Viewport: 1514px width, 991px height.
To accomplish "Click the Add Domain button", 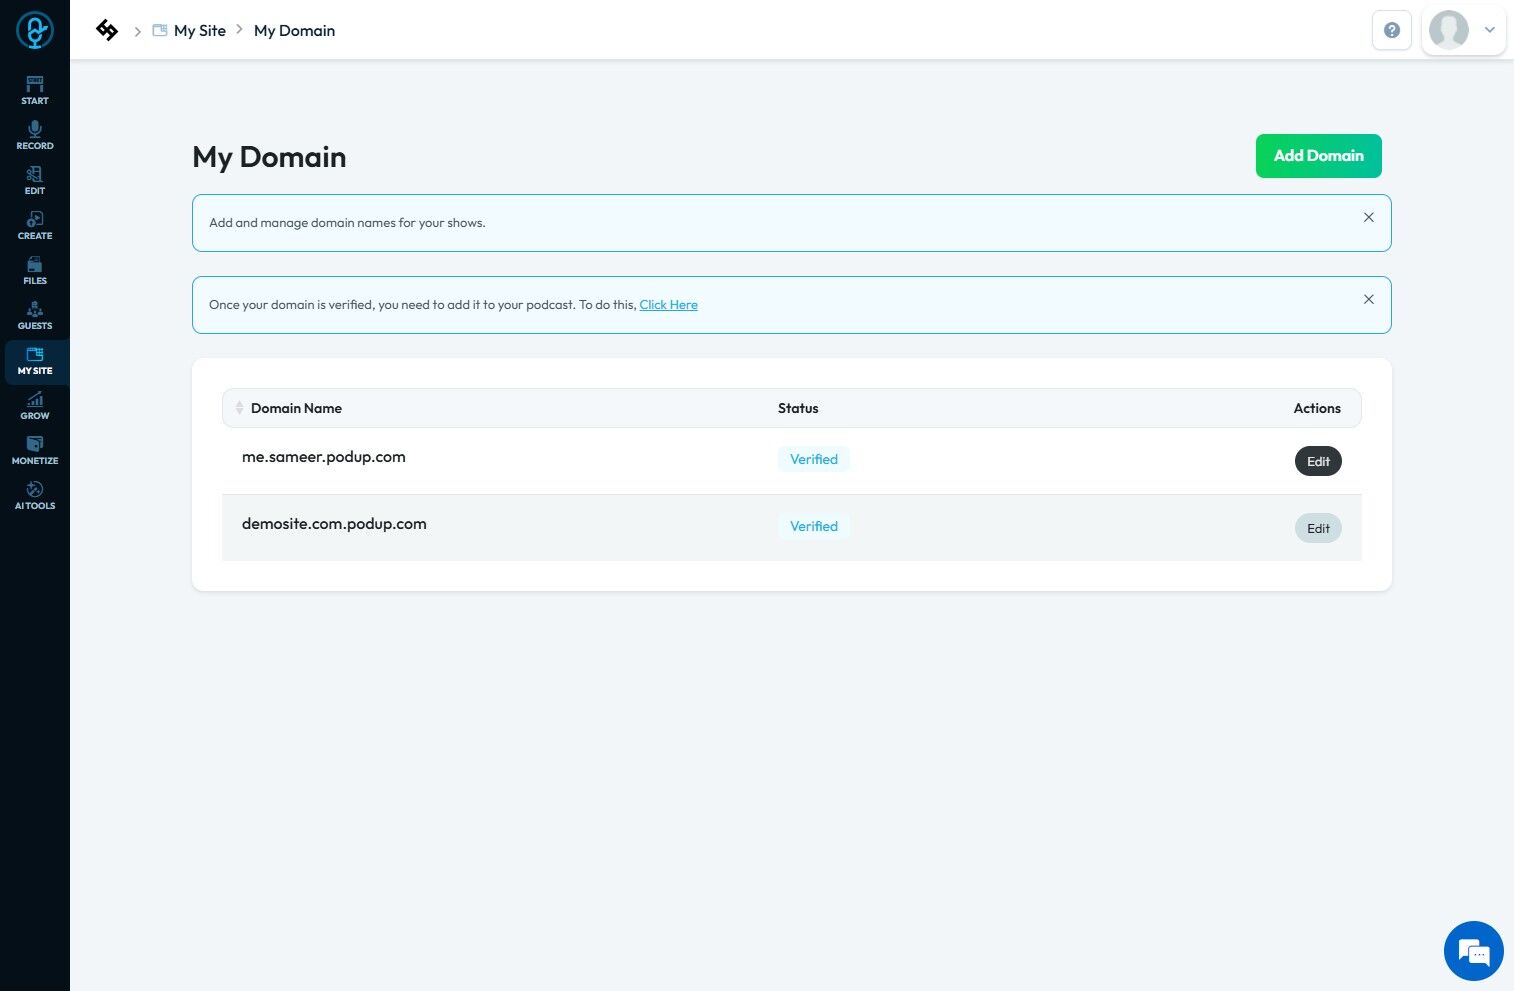I will (1318, 156).
